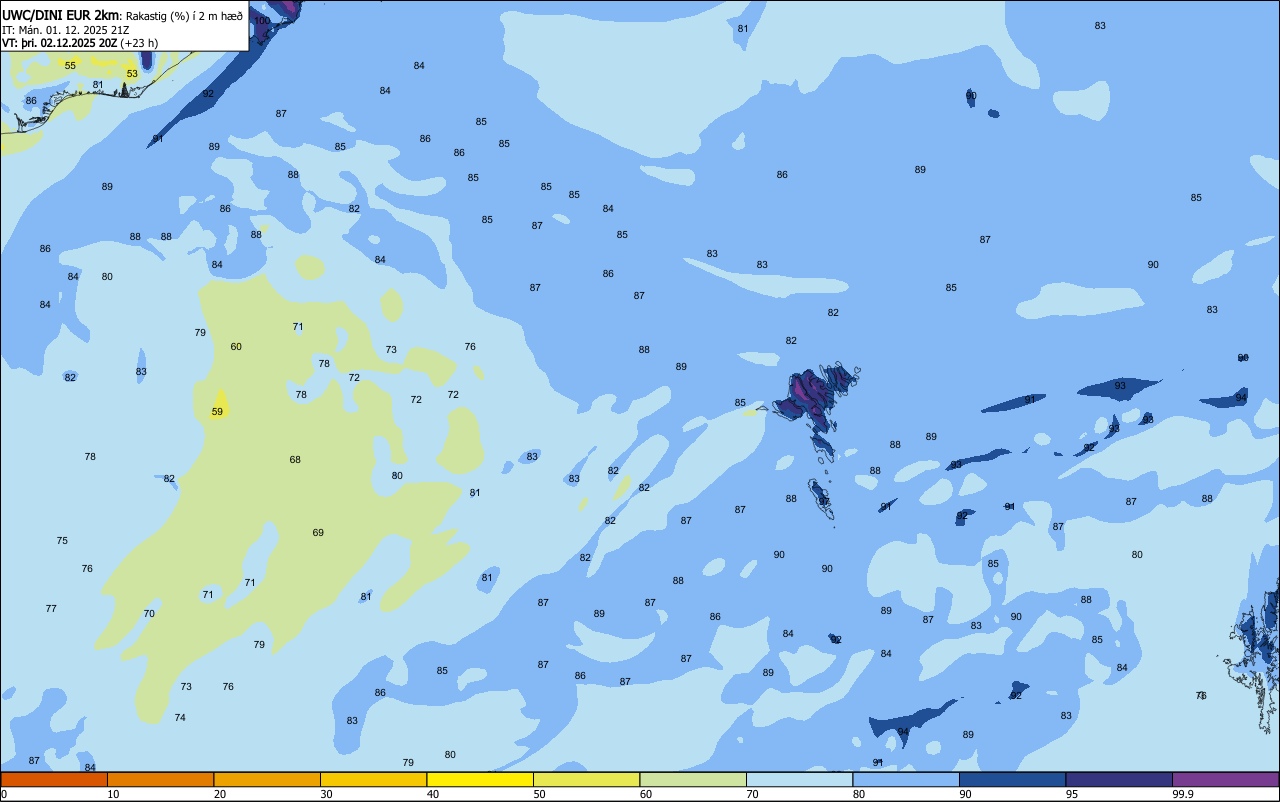
Task: Click the pale blue 70–80 legend segment
Action: [799, 779]
